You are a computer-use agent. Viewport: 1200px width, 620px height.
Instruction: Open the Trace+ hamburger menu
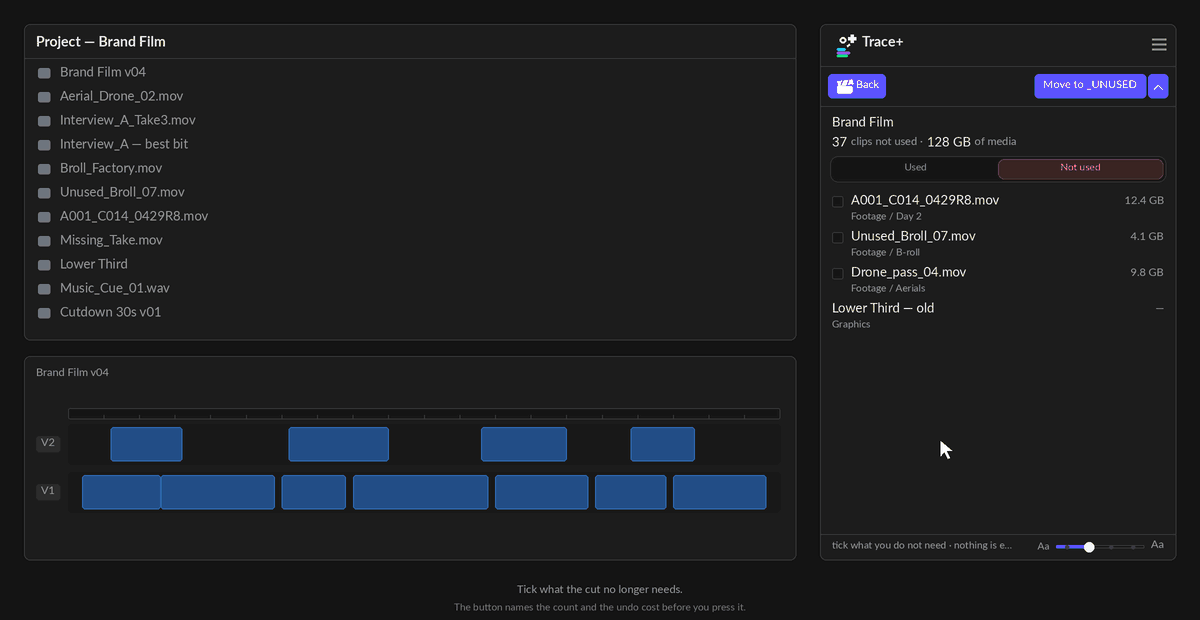(x=1159, y=44)
